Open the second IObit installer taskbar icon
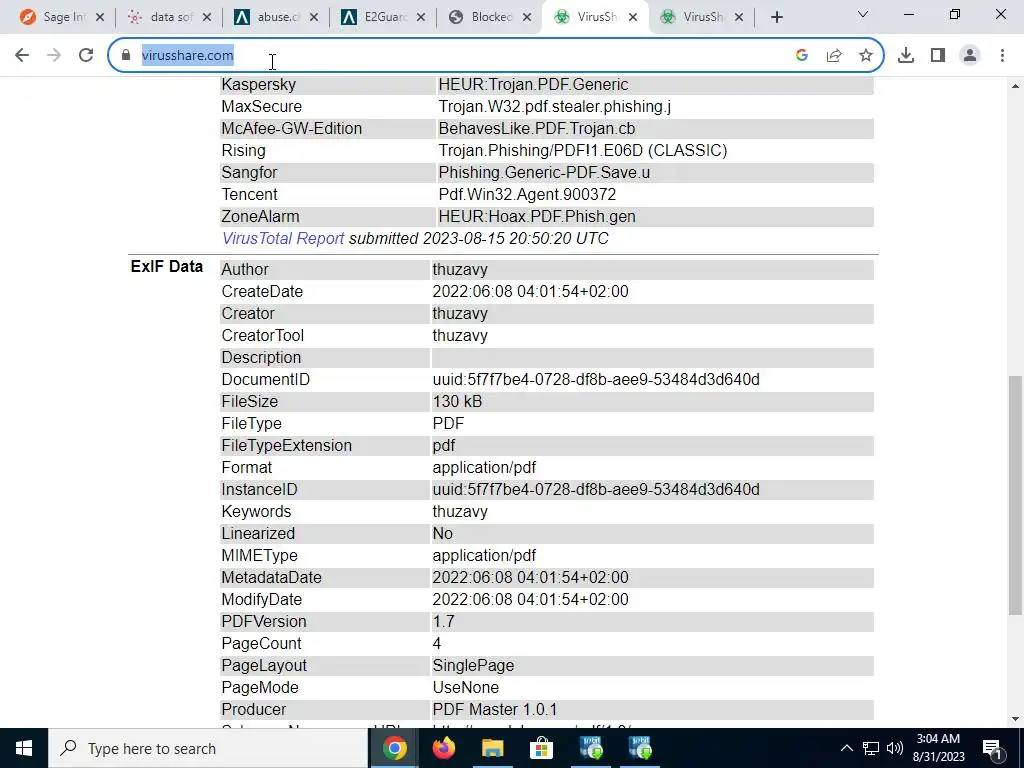The image size is (1024, 768). (x=640, y=748)
